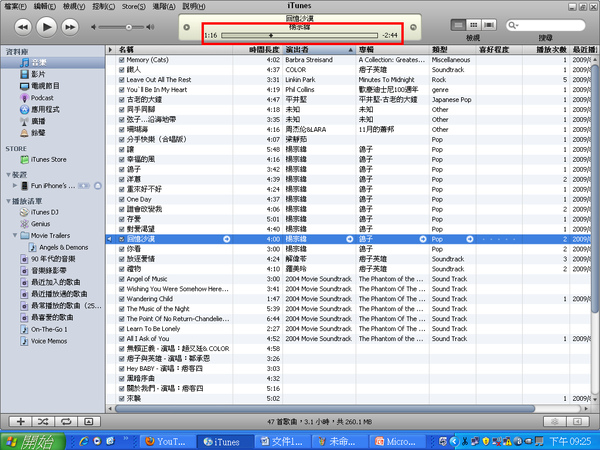This screenshot has width=600, height=450.
Task: Collapse the 播放清單 section
Action: coord(8,201)
